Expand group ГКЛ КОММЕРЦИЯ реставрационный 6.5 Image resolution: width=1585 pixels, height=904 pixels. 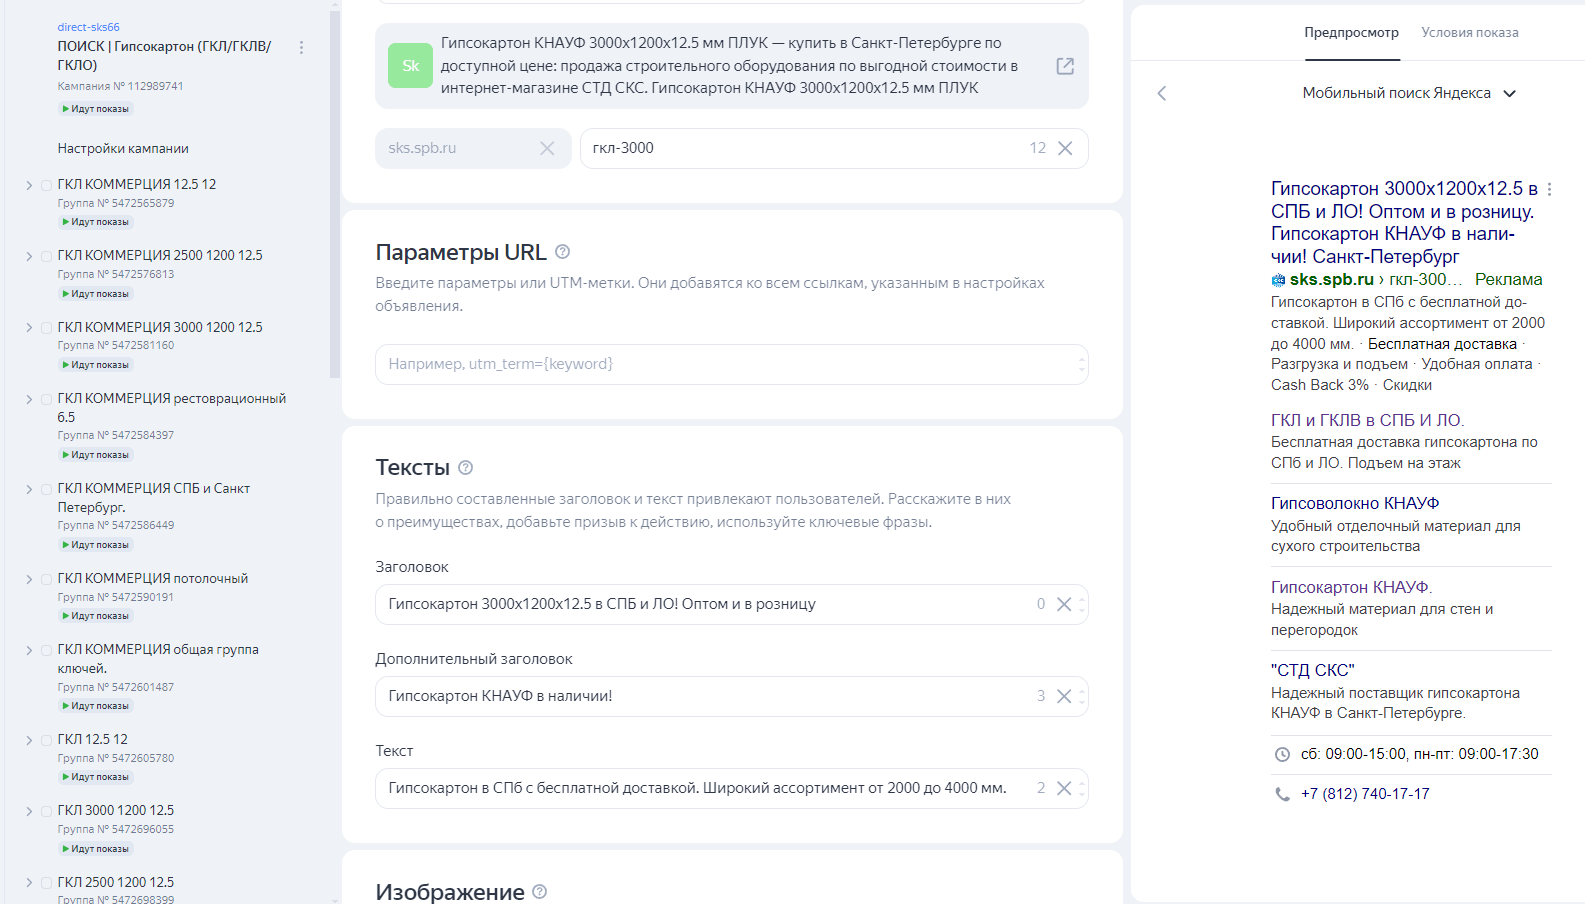point(29,399)
